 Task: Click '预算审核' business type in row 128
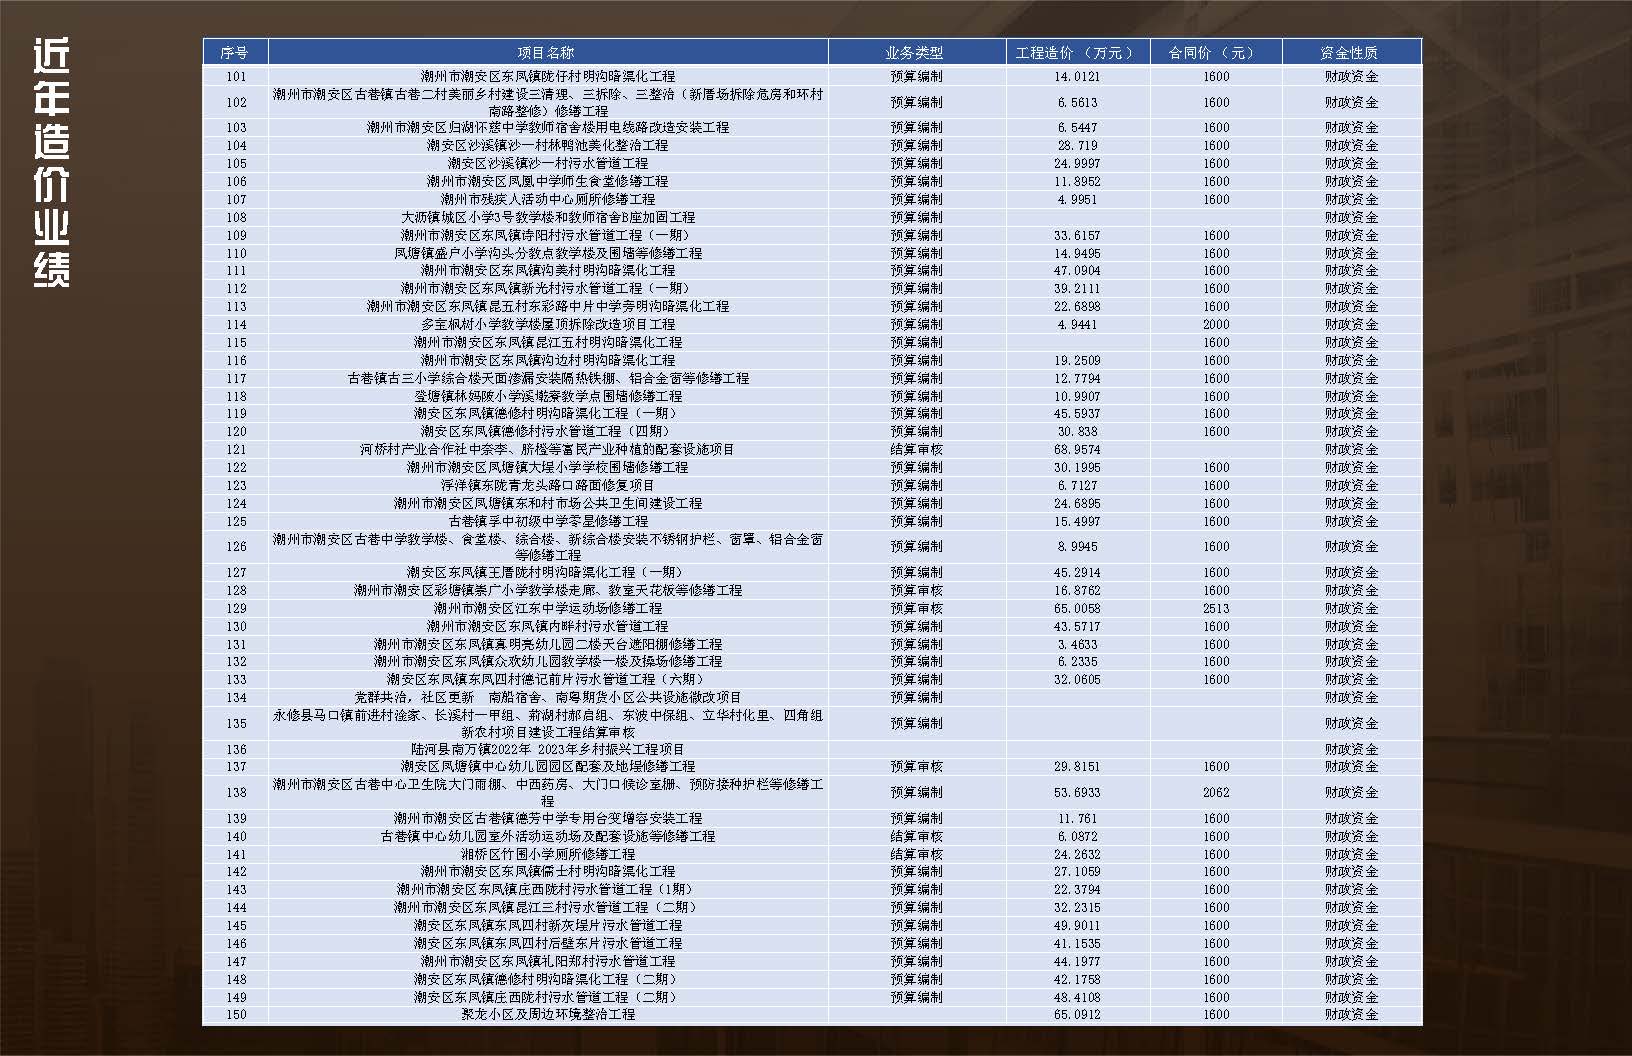tap(916, 590)
